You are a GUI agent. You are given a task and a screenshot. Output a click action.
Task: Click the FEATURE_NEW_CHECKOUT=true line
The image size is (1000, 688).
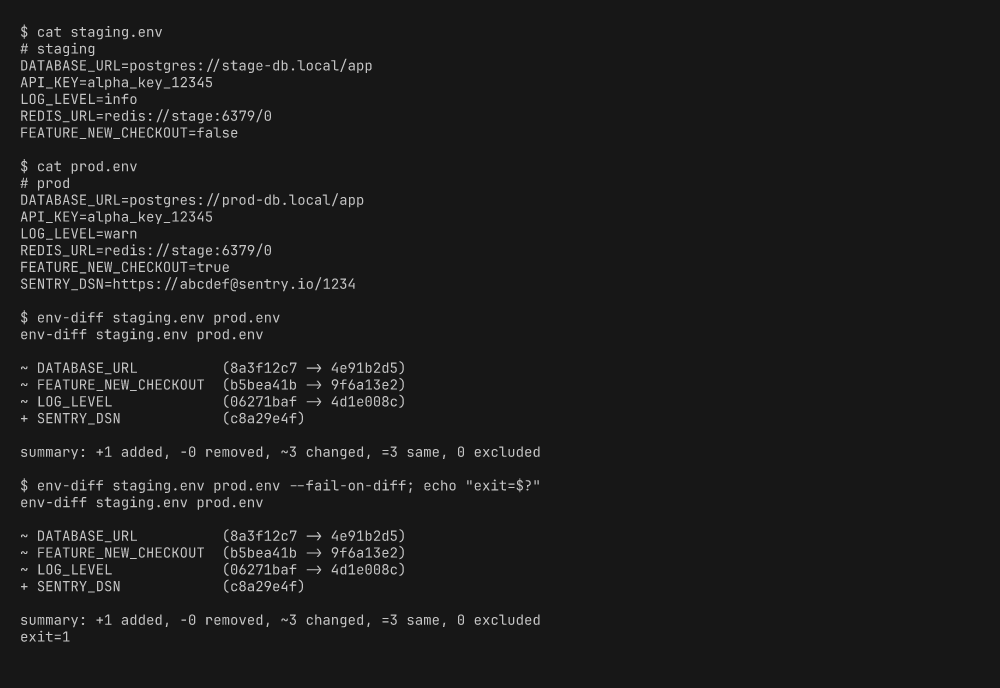(125, 268)
